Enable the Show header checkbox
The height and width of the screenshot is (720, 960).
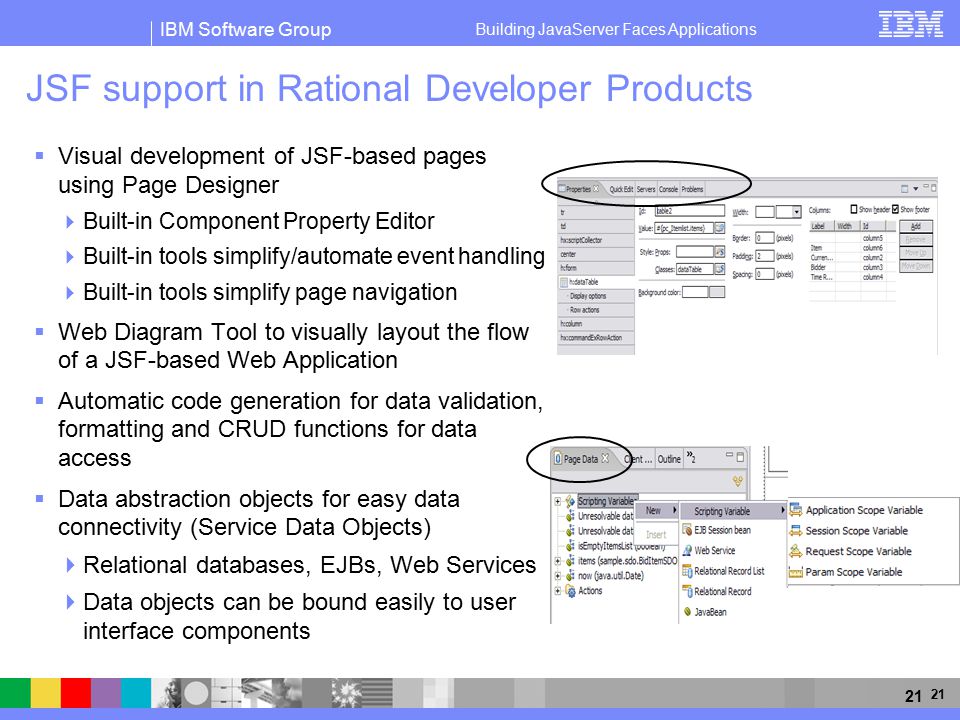(853, 209)
